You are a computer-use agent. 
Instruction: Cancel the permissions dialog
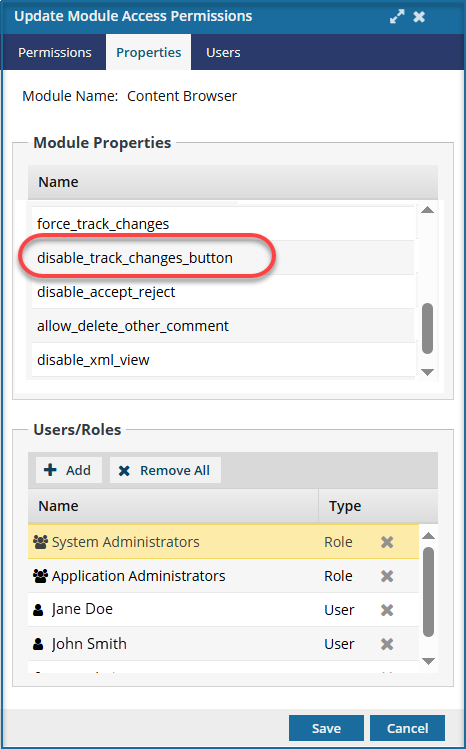407,728
